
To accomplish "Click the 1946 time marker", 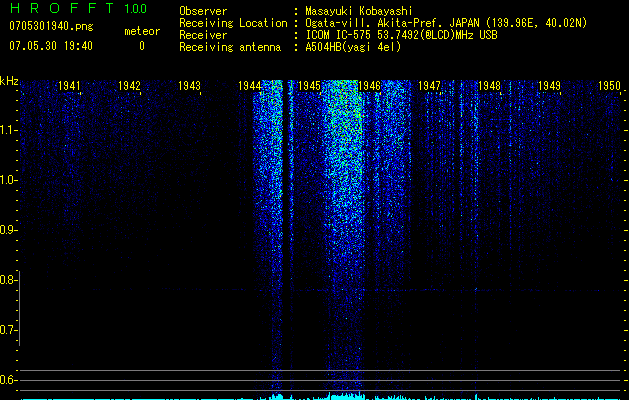I will 369,86.
